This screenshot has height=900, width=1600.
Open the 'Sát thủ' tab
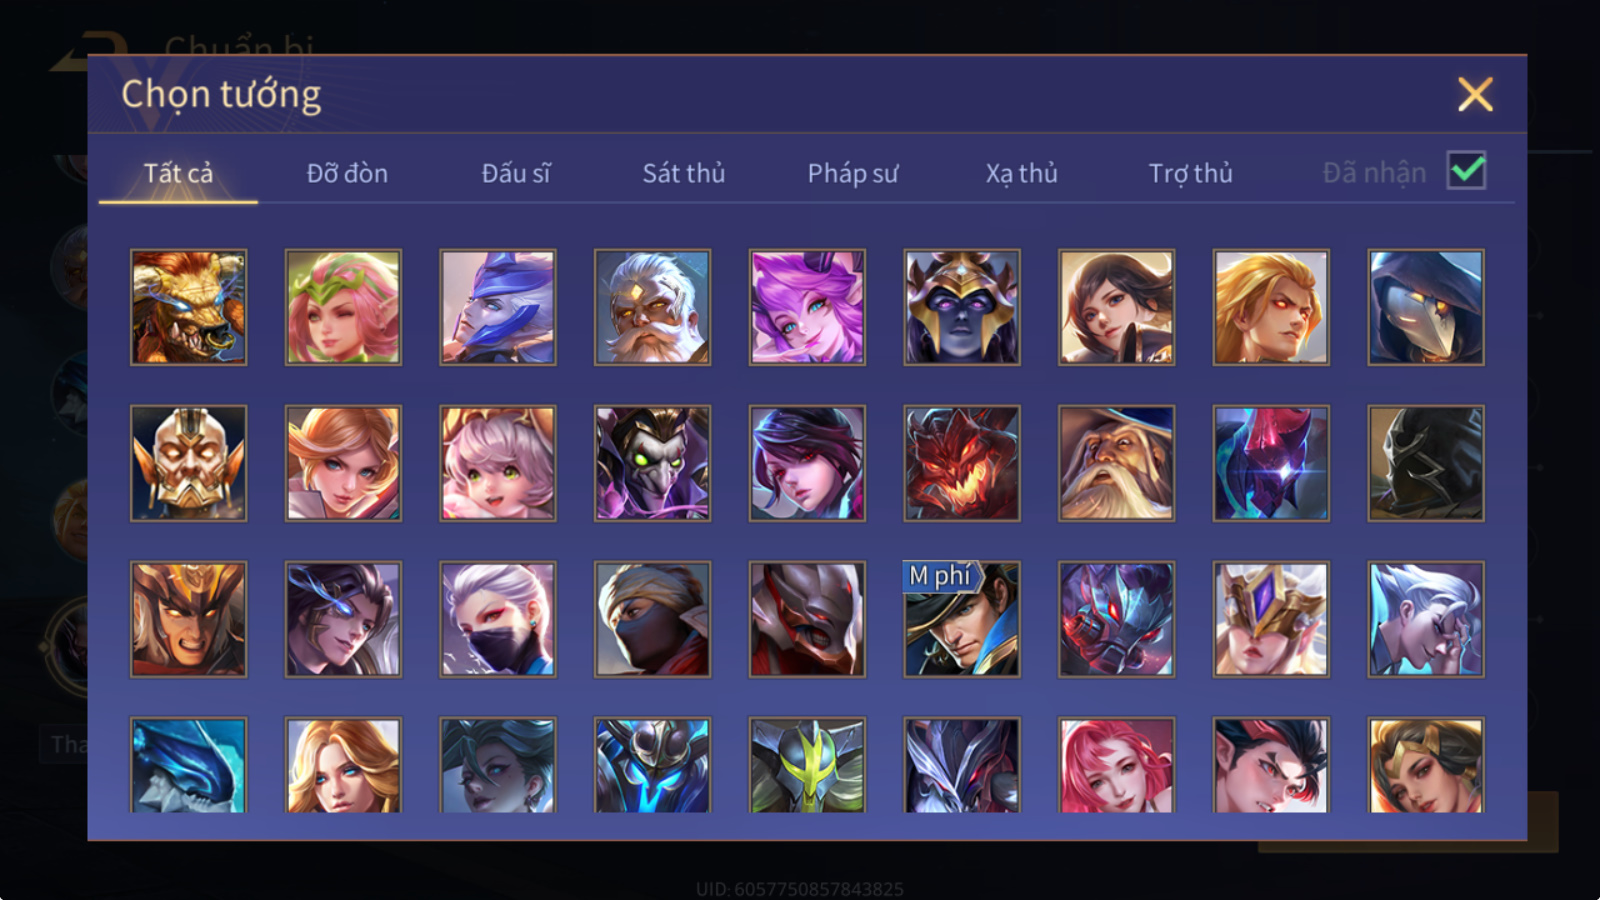point(684,173)
